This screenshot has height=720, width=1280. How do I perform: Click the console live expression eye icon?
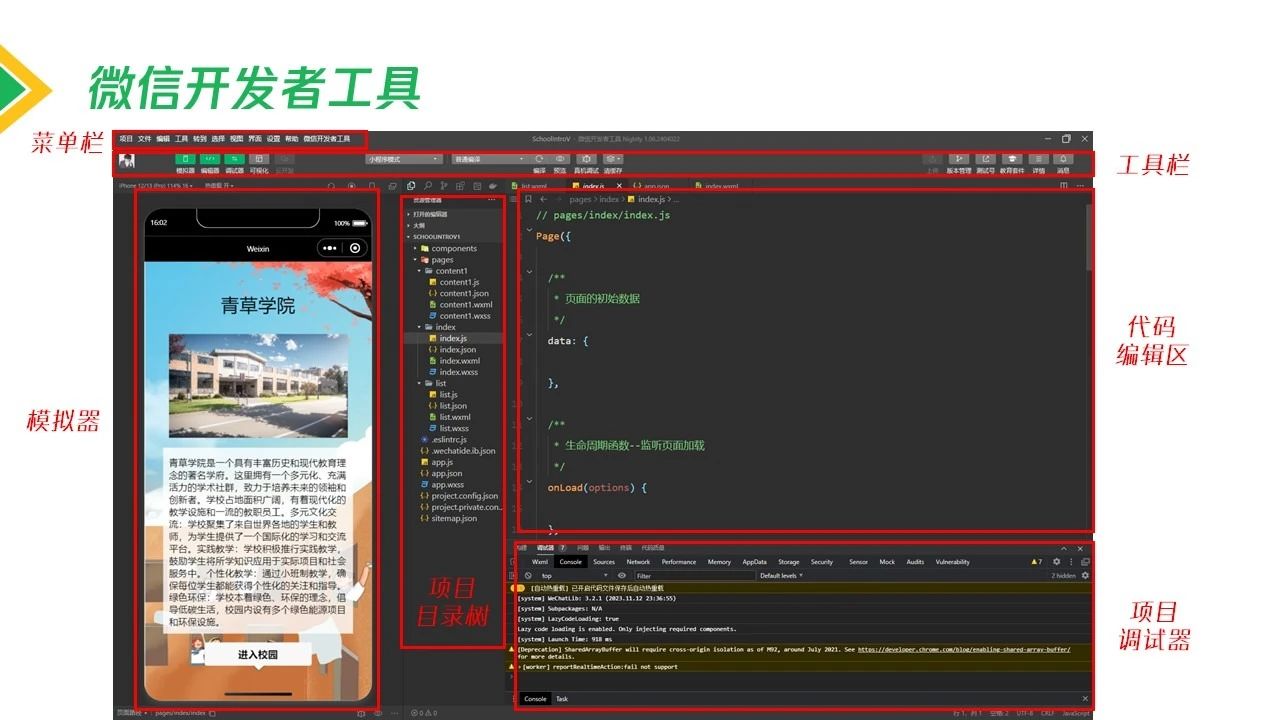[622, 576]
